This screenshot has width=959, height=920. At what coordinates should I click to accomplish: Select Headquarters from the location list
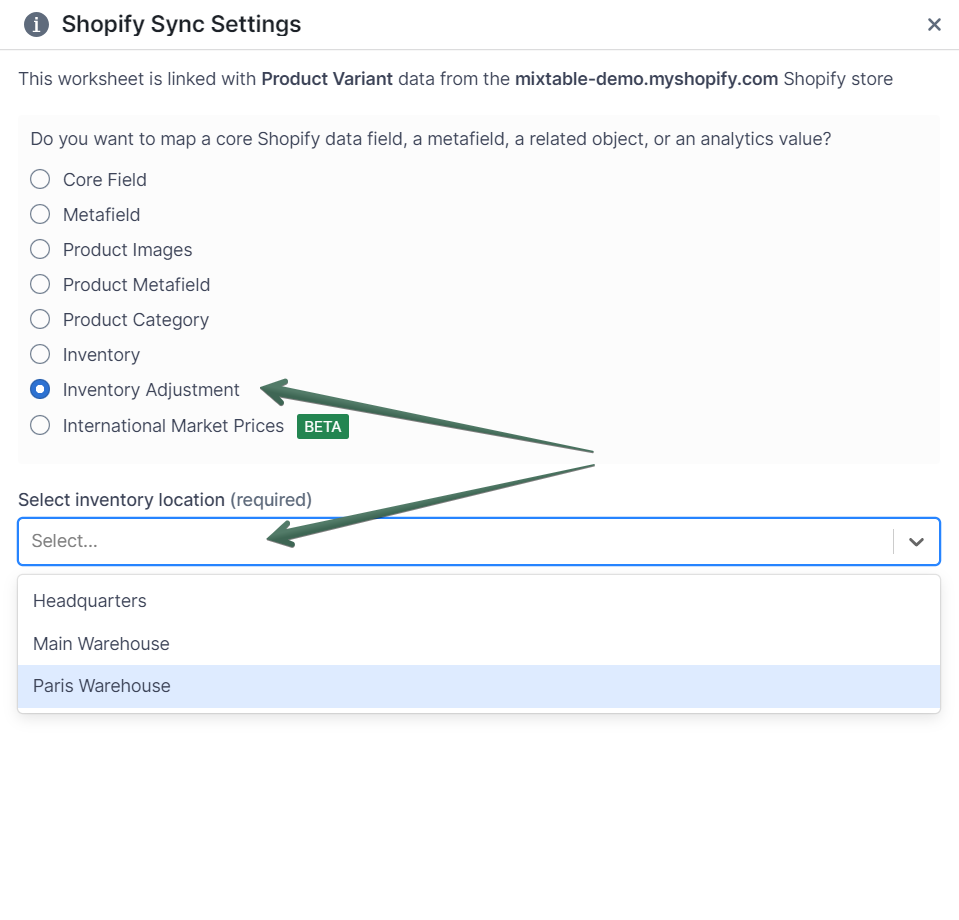coord(89,601)
